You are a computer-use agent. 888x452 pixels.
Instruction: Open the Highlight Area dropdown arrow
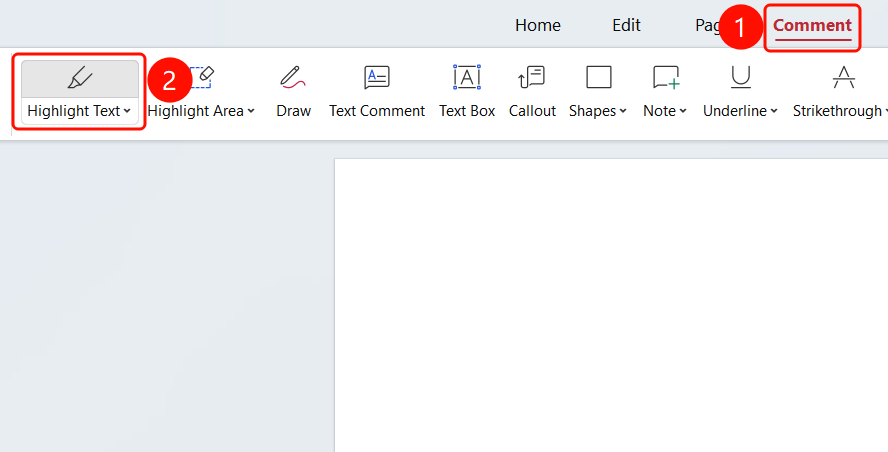click(x=251, y=111)
